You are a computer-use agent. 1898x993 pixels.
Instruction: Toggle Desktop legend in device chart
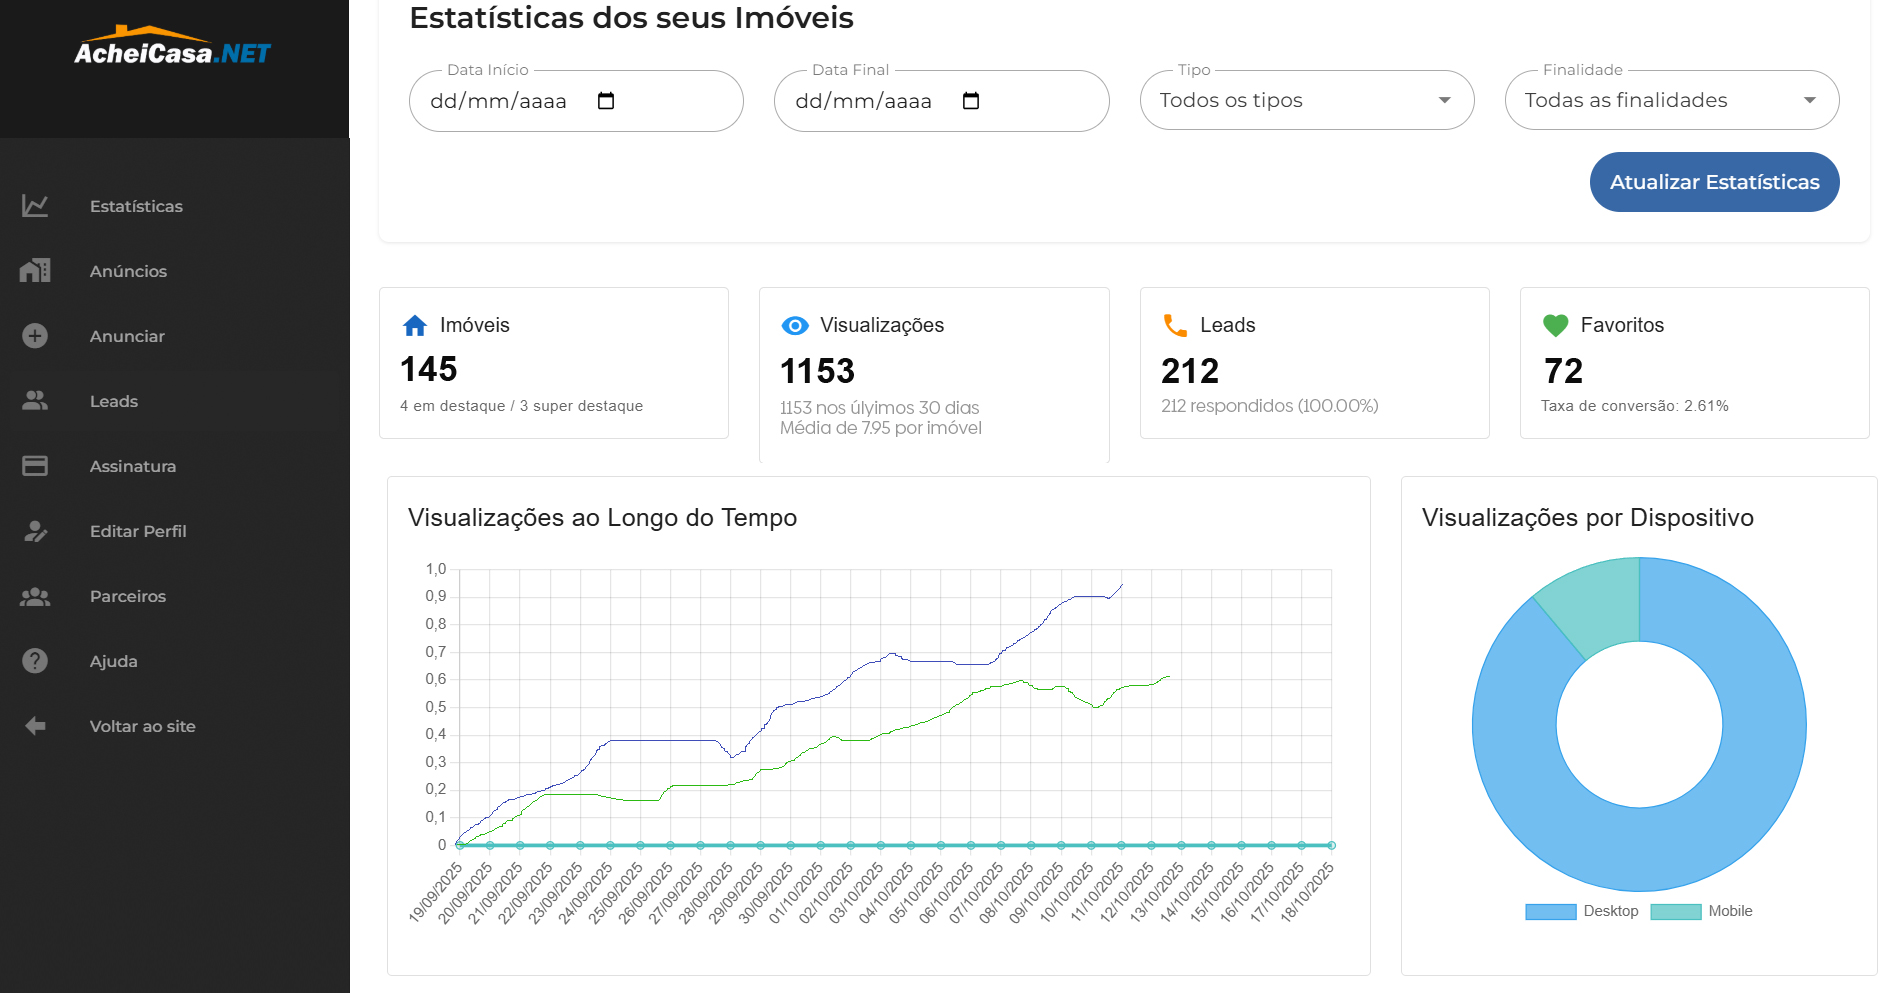click(x=1581, y=911)
